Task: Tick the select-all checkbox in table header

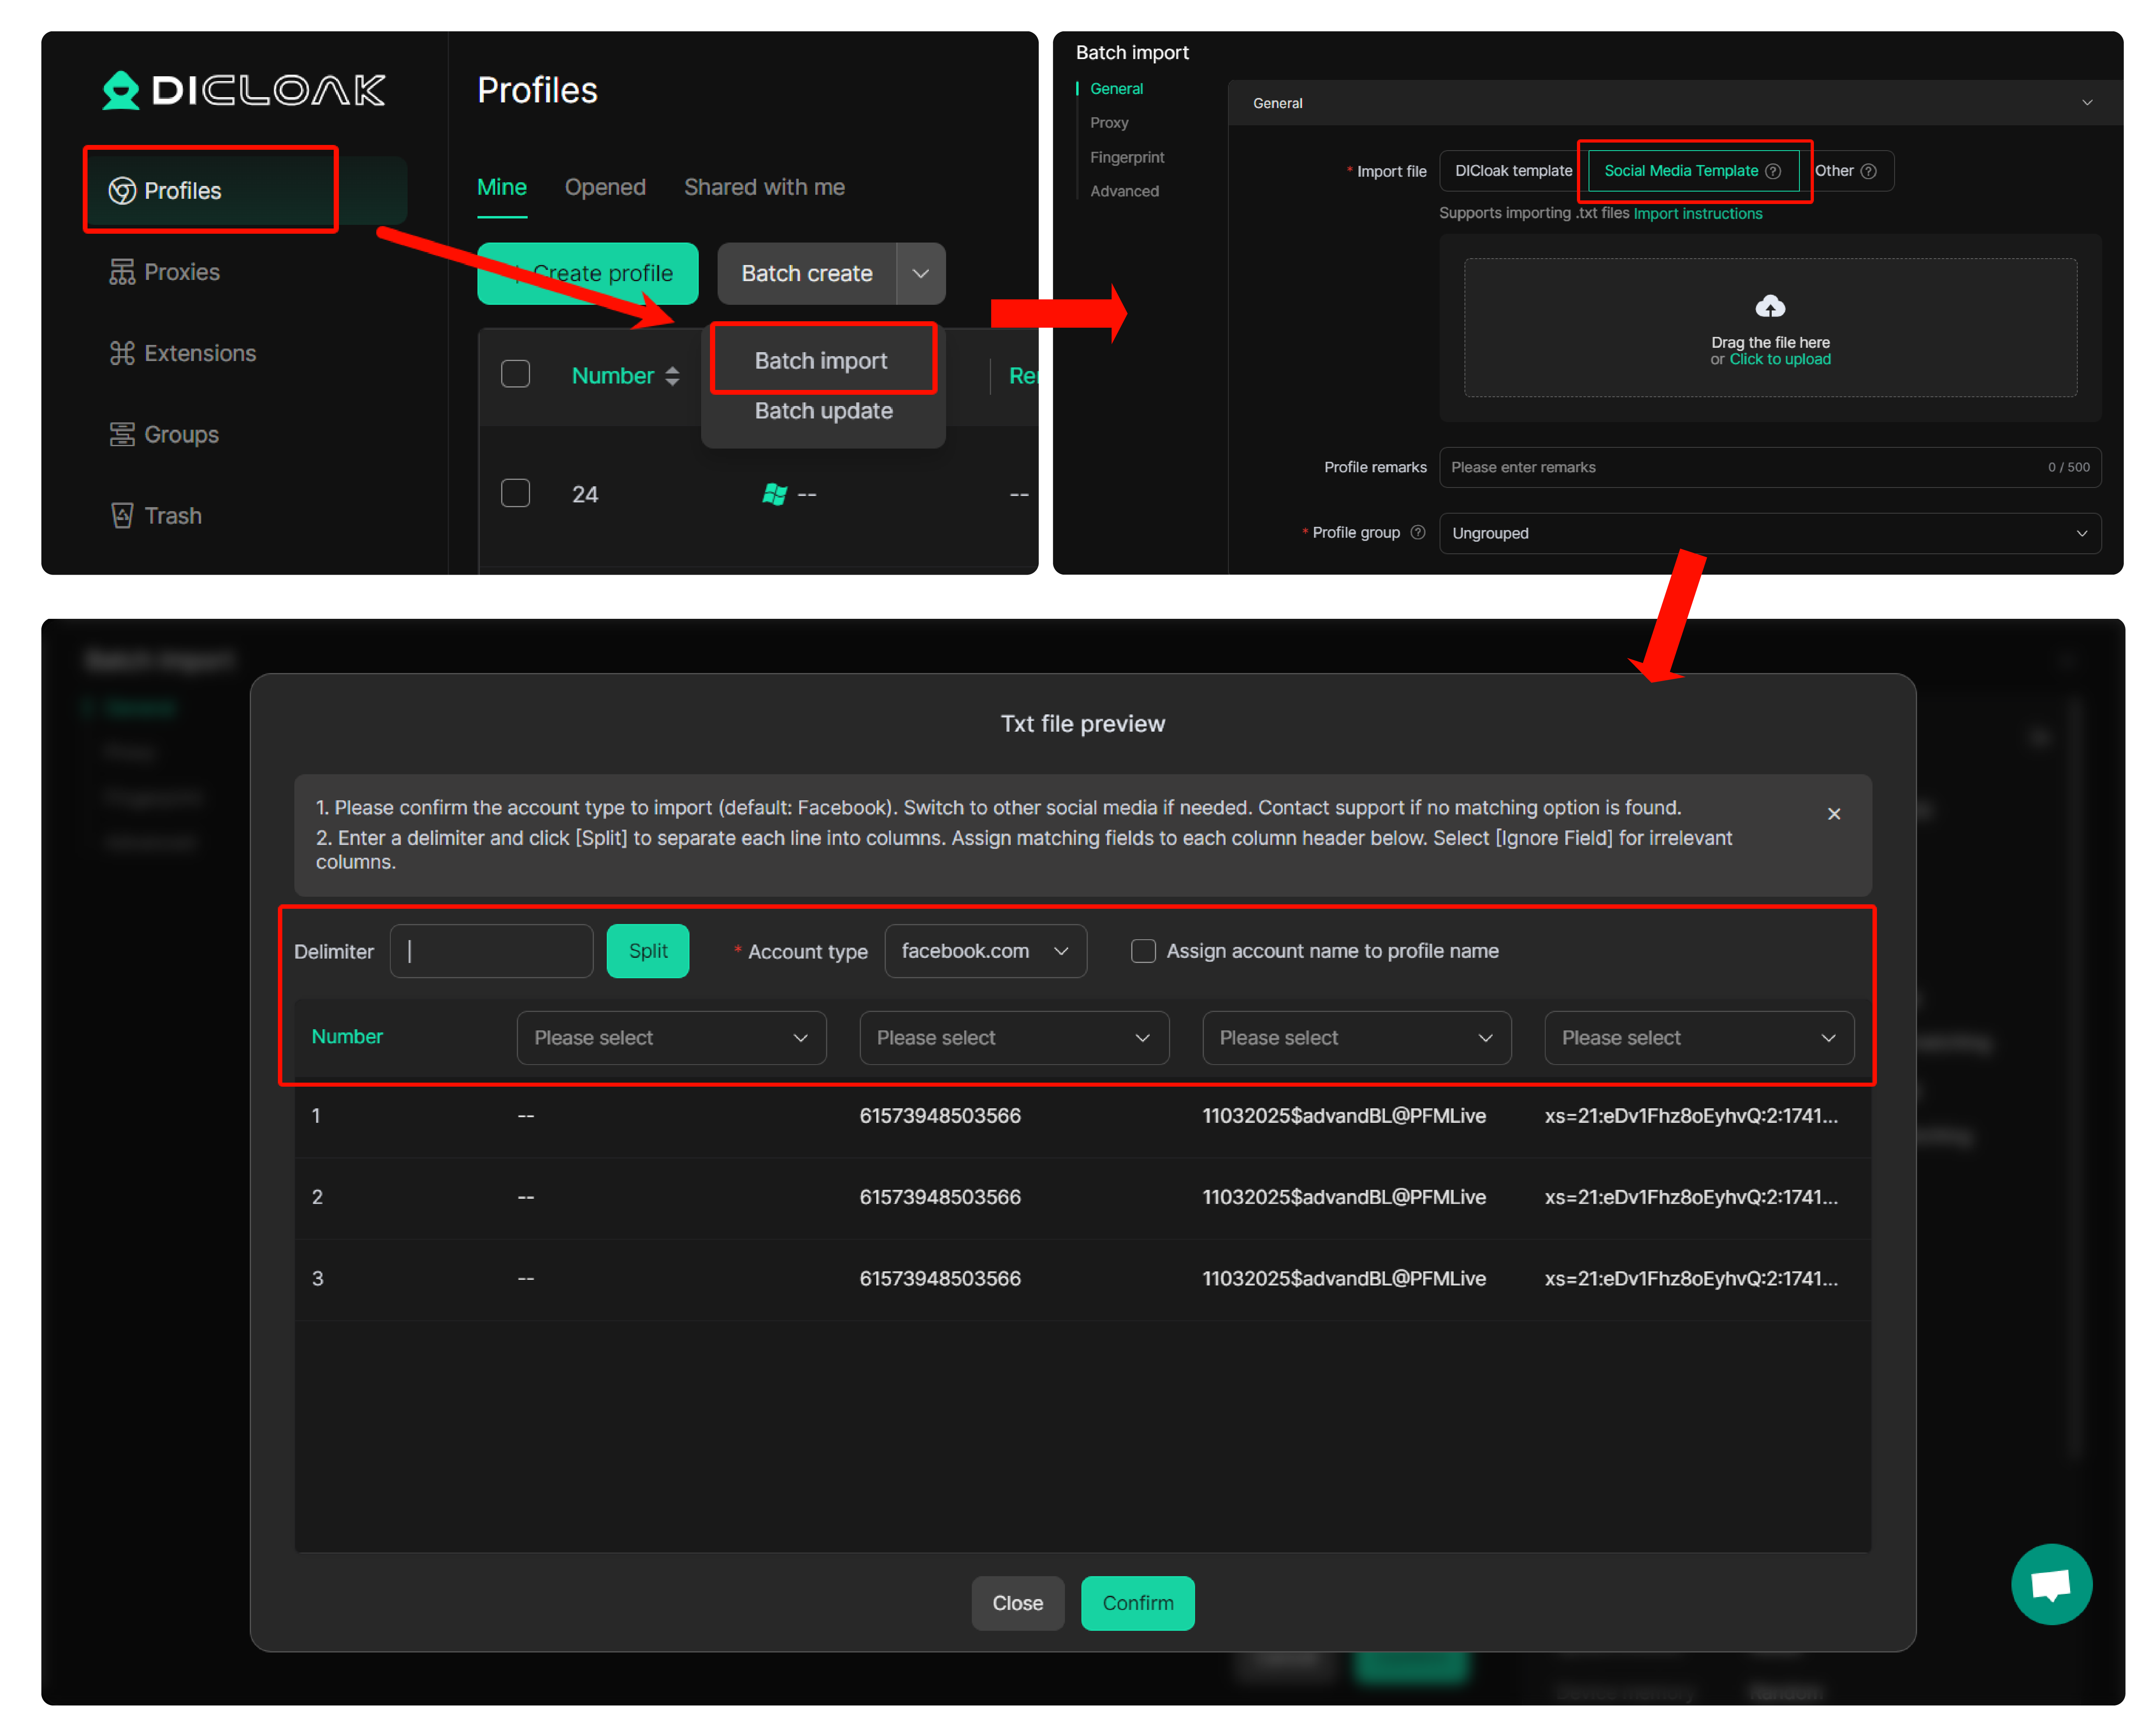Action: (515, 374)
